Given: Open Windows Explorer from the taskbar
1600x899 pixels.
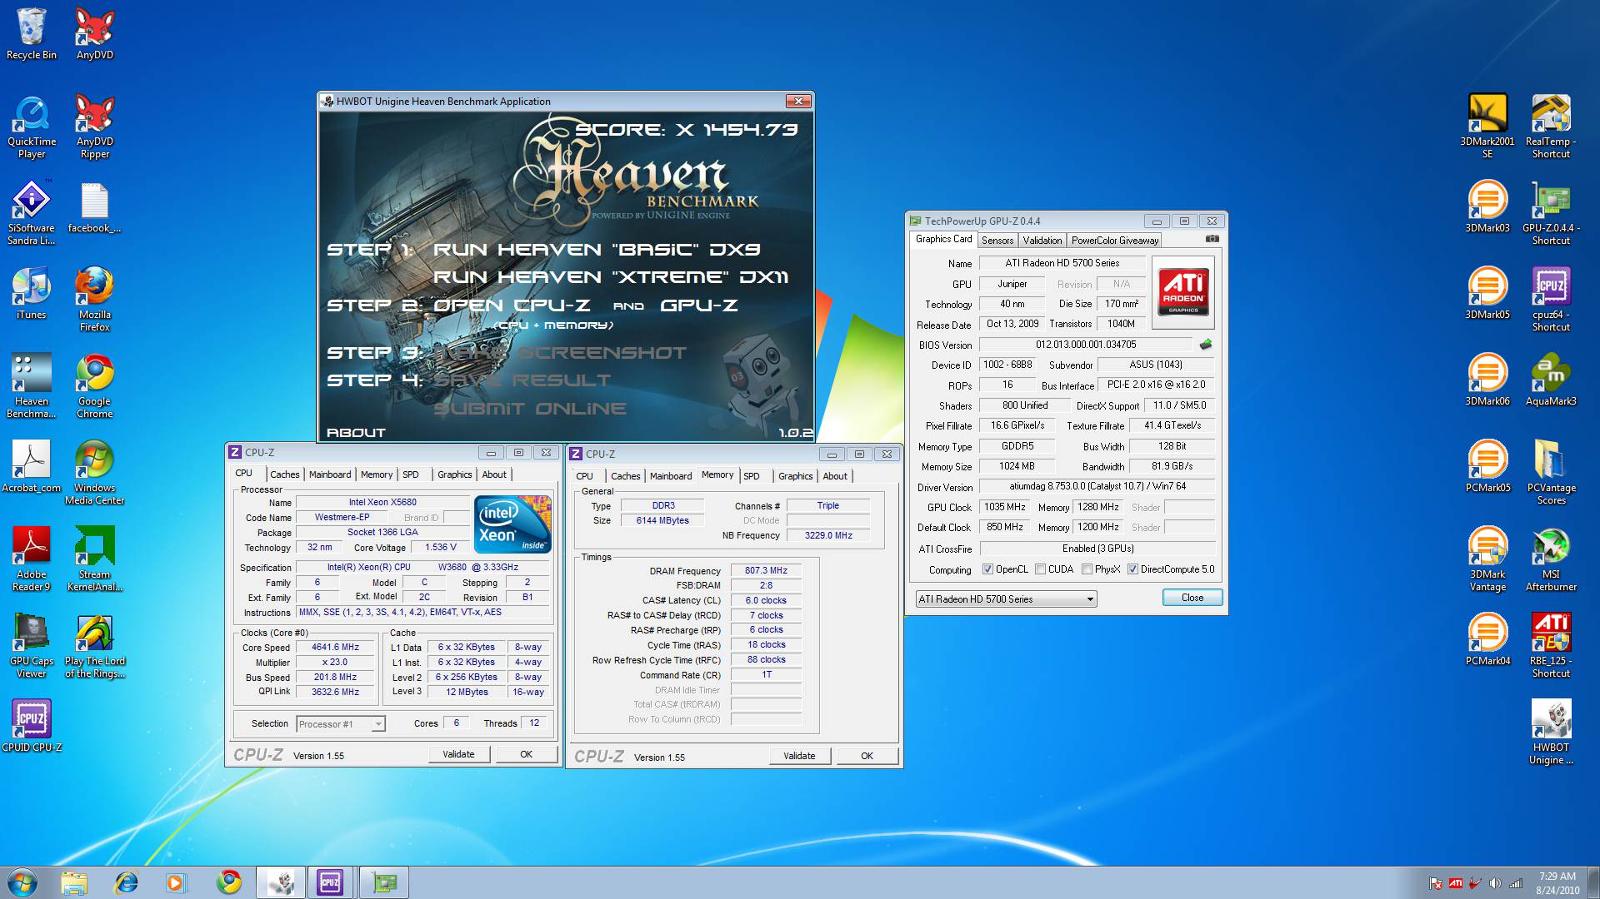Looking at the screenshot, I should (74, 882).
